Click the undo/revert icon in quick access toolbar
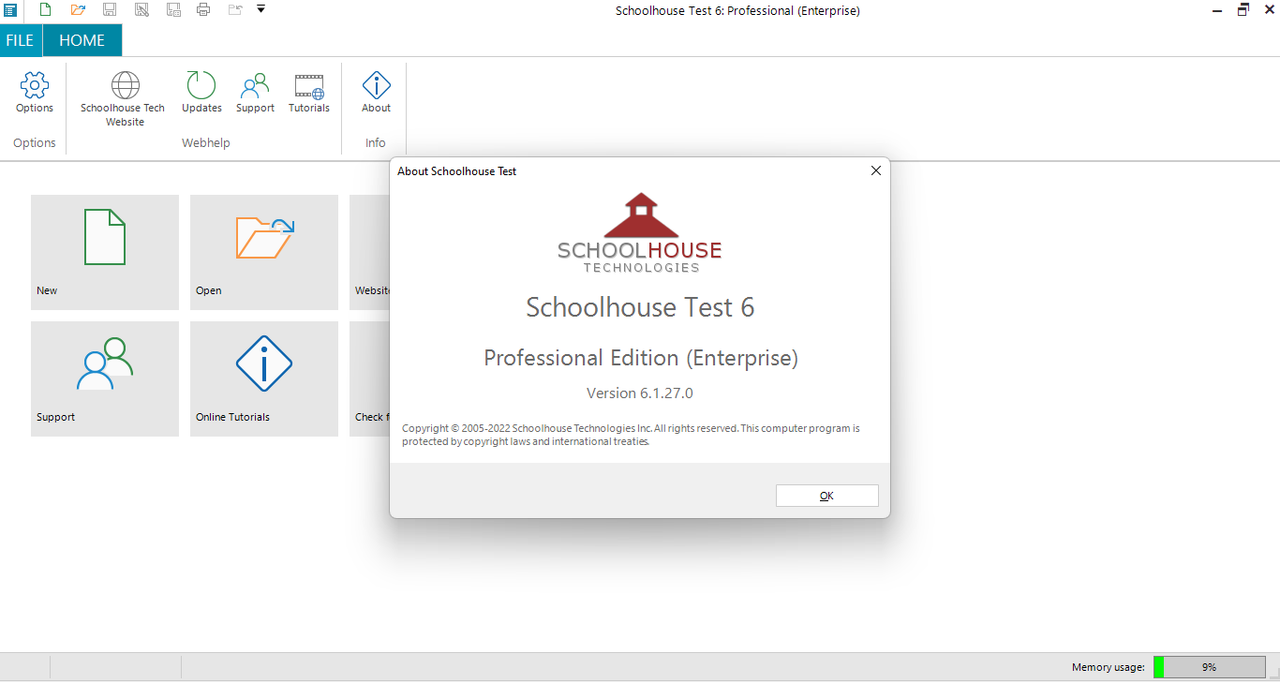This screenshot has width=1280, height=682. (x=235, y=10)
